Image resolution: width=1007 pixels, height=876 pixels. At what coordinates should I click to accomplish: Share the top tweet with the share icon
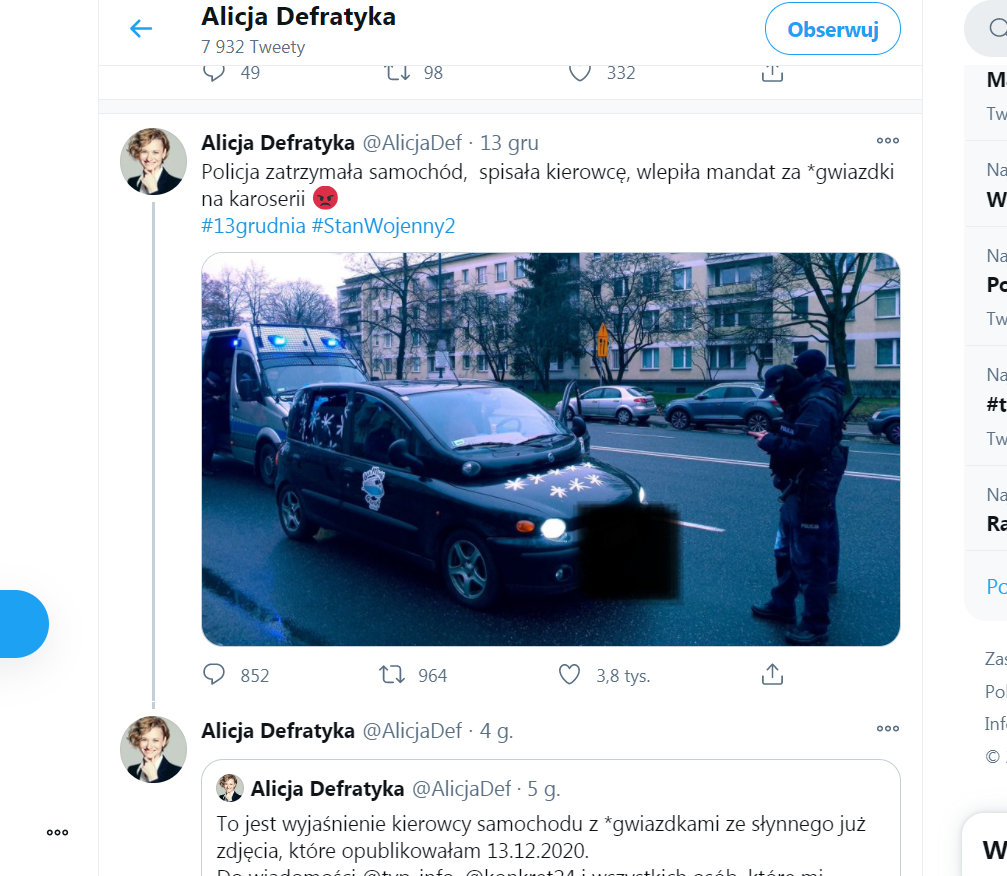pos(771,71)
